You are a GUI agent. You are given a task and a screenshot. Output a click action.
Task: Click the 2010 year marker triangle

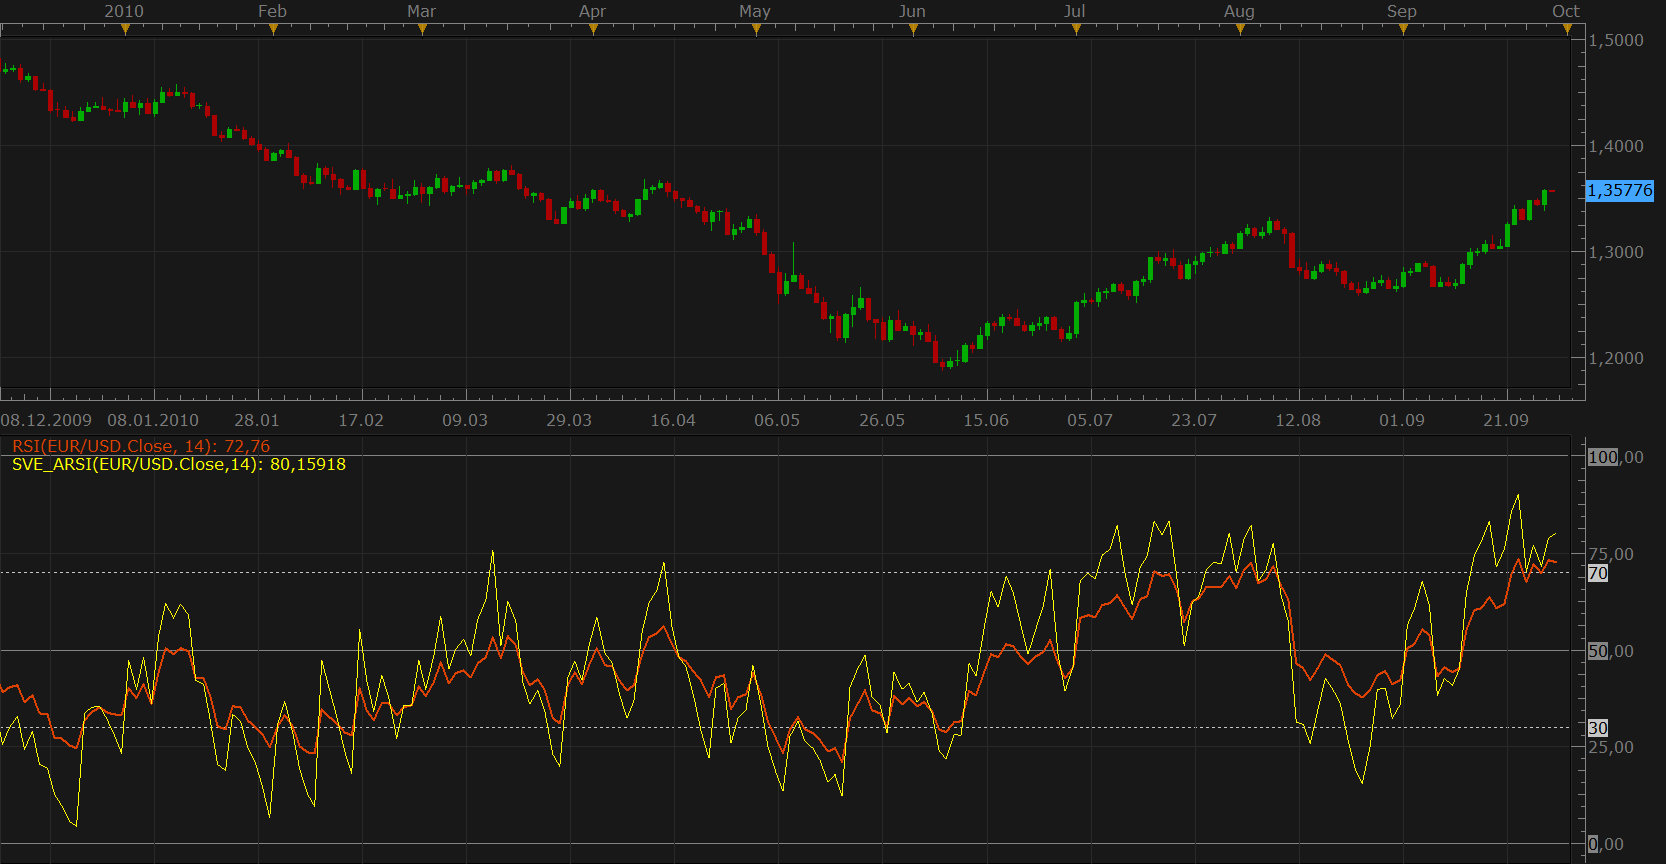pyautogui.click(x=125, y=29)
